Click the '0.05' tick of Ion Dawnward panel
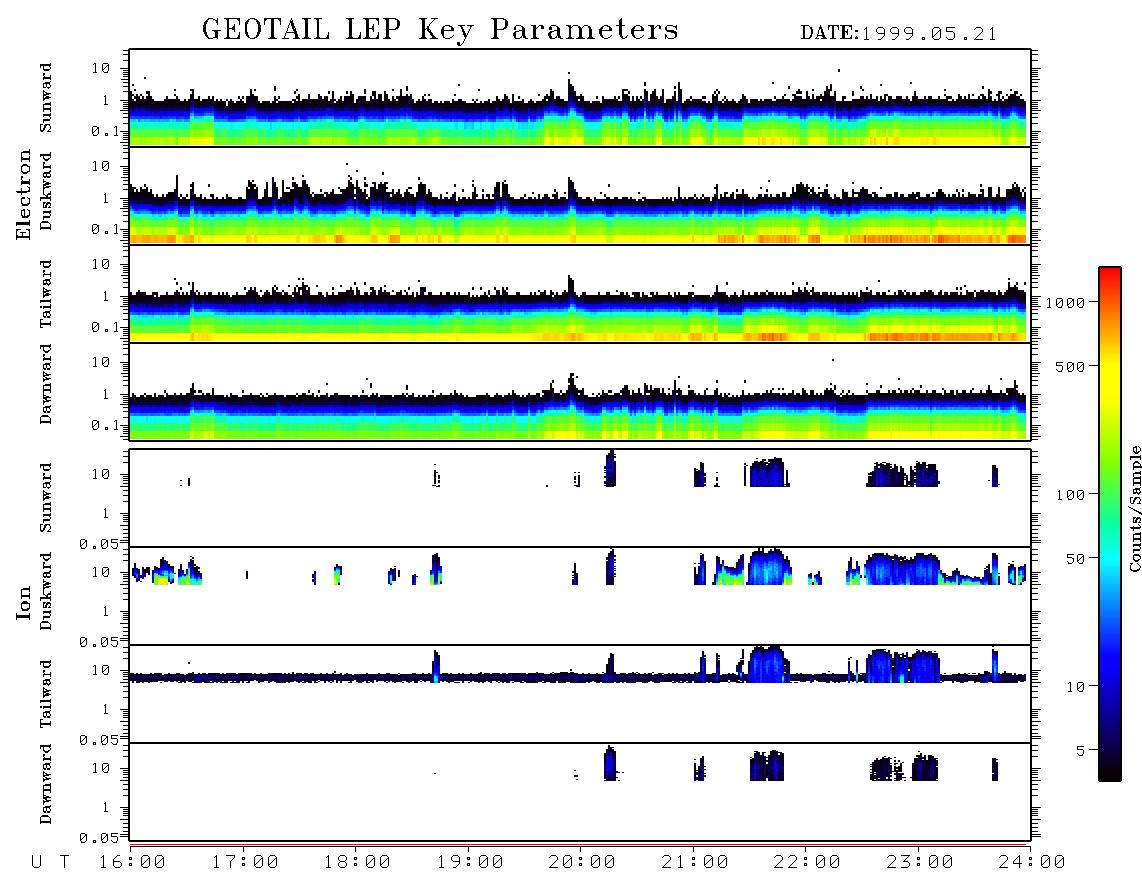 [x=99, y=838]
